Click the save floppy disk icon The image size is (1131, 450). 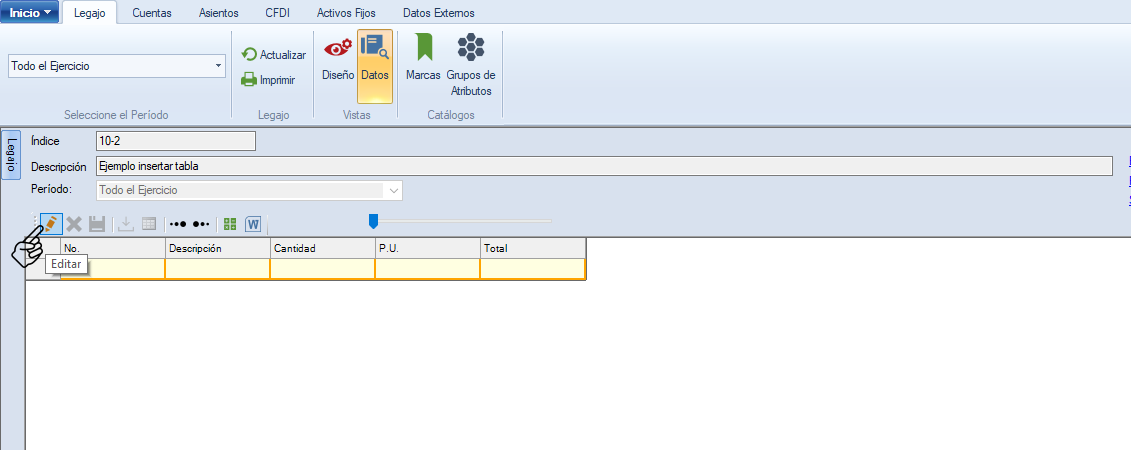click(x=97, y=224)
